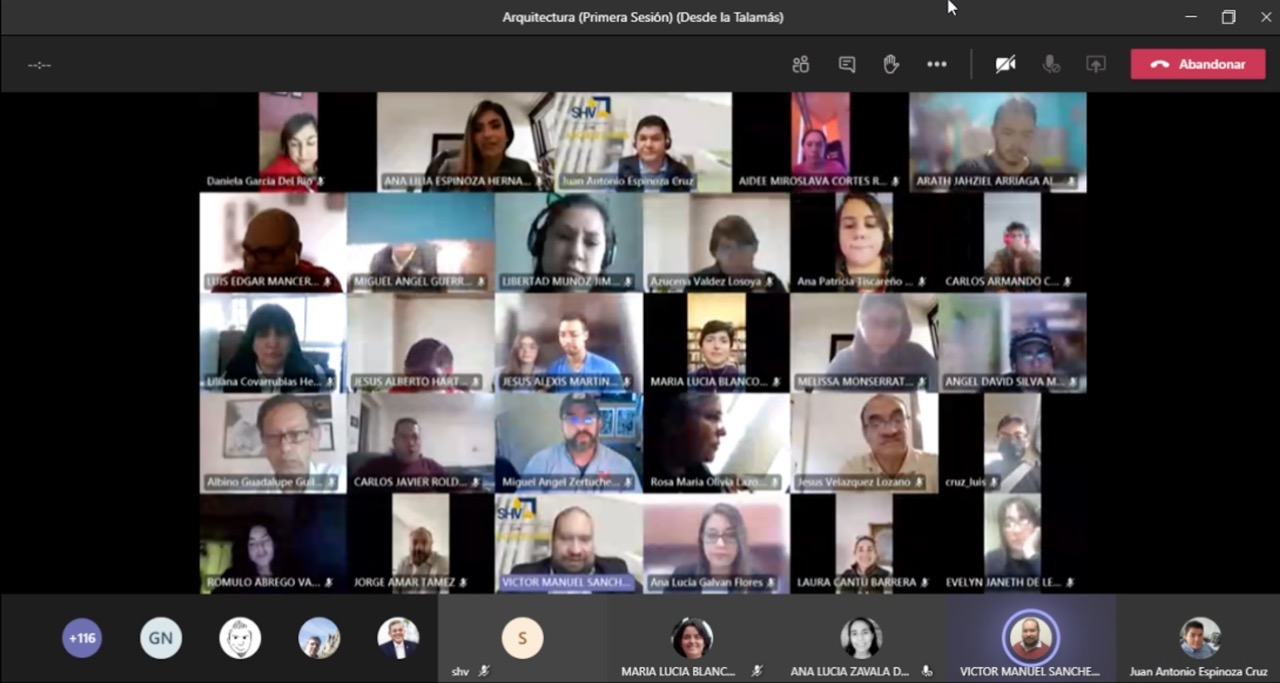Click the raise hand icon

click(x=891, y=64)
